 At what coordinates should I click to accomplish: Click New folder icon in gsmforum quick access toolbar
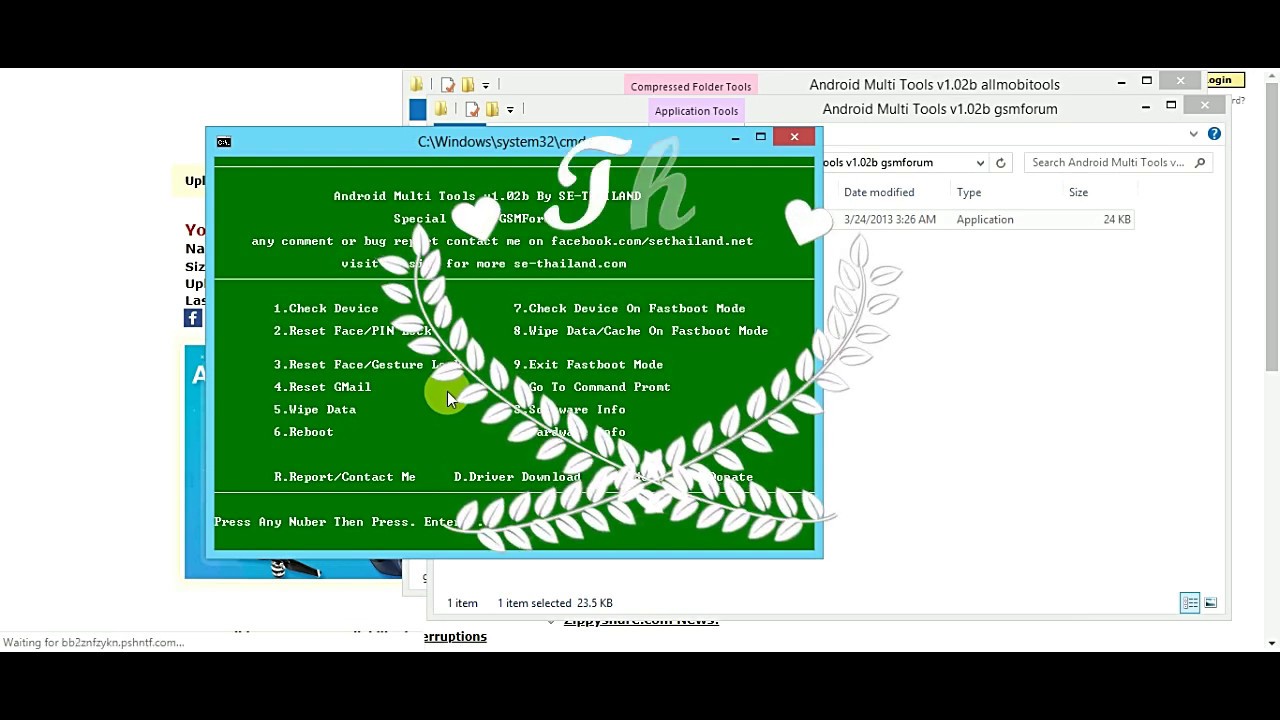coord(492,109)
